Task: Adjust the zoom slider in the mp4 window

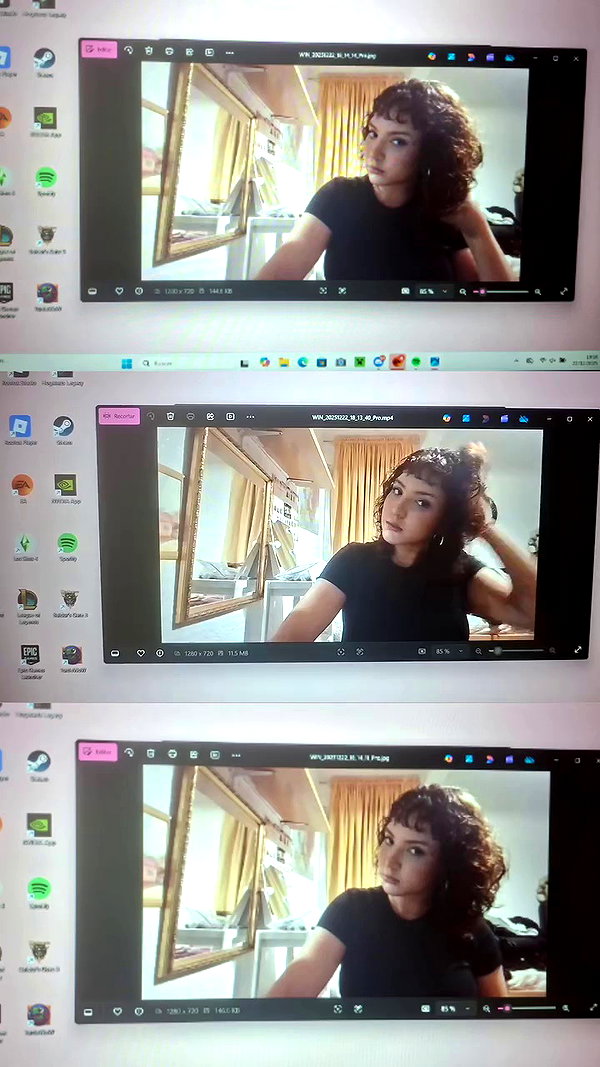Action: [517, 651]
